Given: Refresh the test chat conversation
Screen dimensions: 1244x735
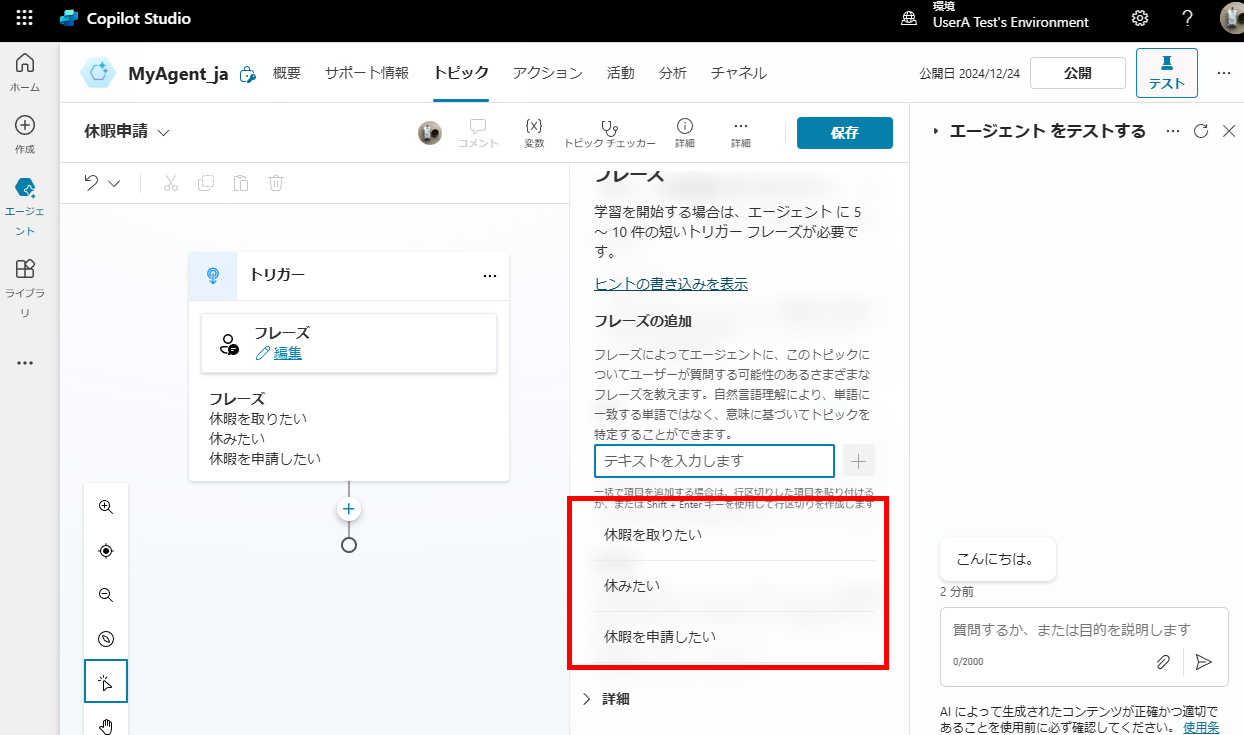Looking at the screenshot, I should (x=1199, y=130).
